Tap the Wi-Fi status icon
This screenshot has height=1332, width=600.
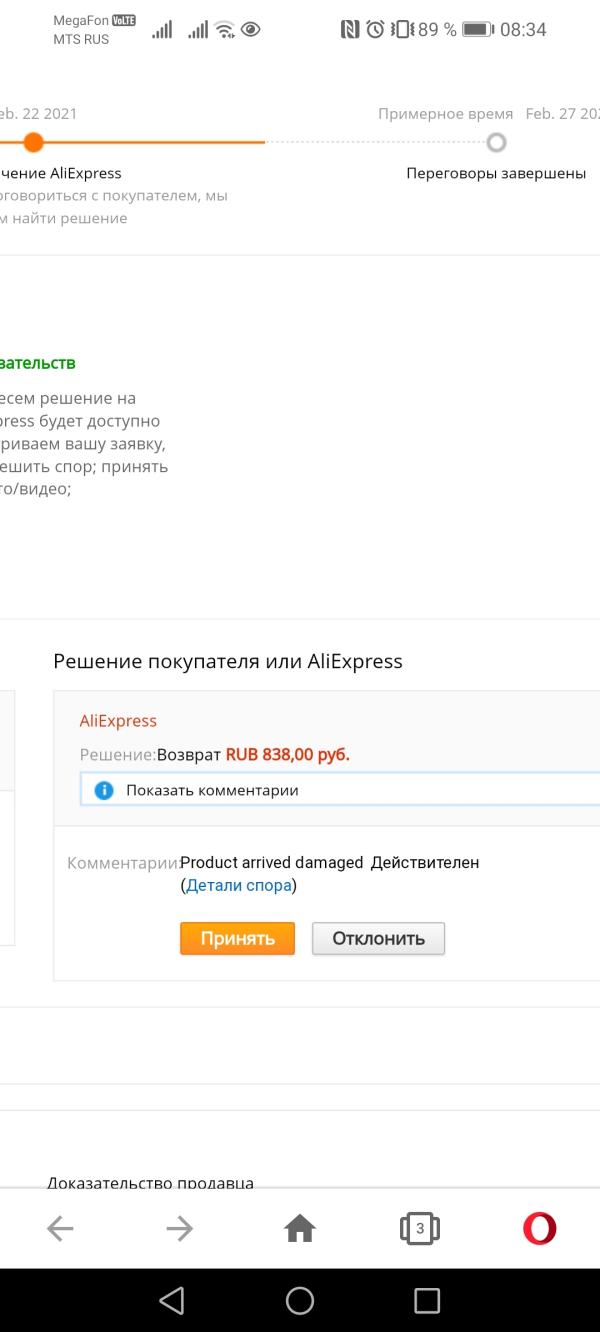[225, 30]
